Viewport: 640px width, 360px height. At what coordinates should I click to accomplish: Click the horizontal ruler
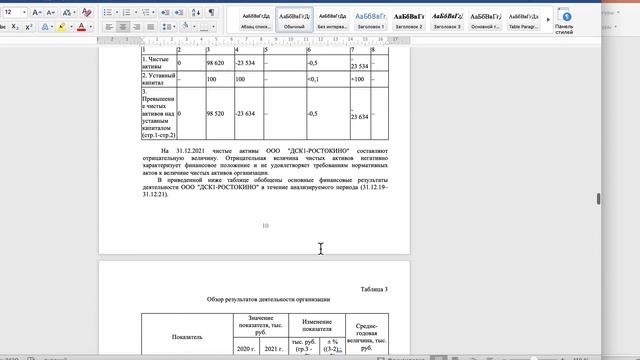(254, 40)
